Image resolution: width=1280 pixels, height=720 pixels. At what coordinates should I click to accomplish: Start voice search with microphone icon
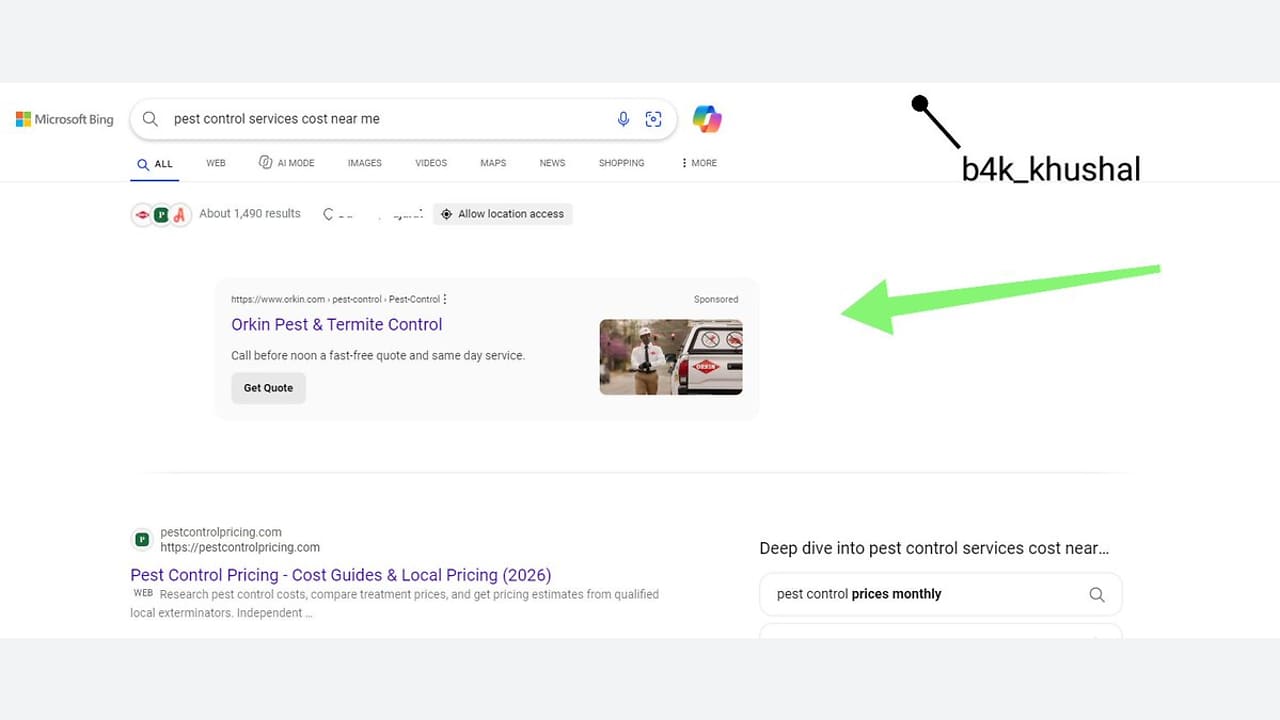pyautogui.click(x=623, y=119)
